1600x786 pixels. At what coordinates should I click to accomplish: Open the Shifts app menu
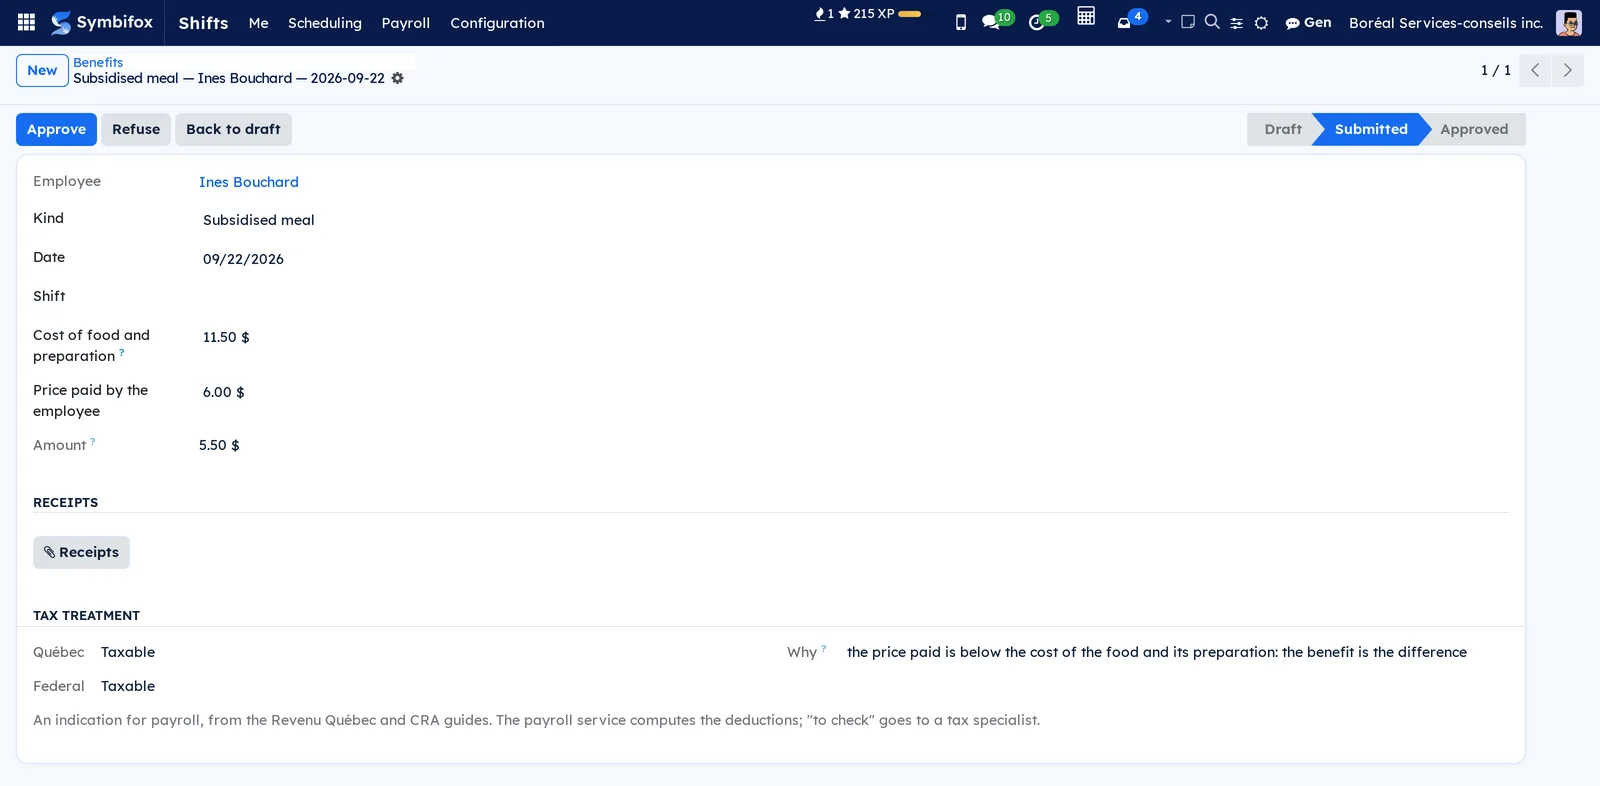(203, 22)
